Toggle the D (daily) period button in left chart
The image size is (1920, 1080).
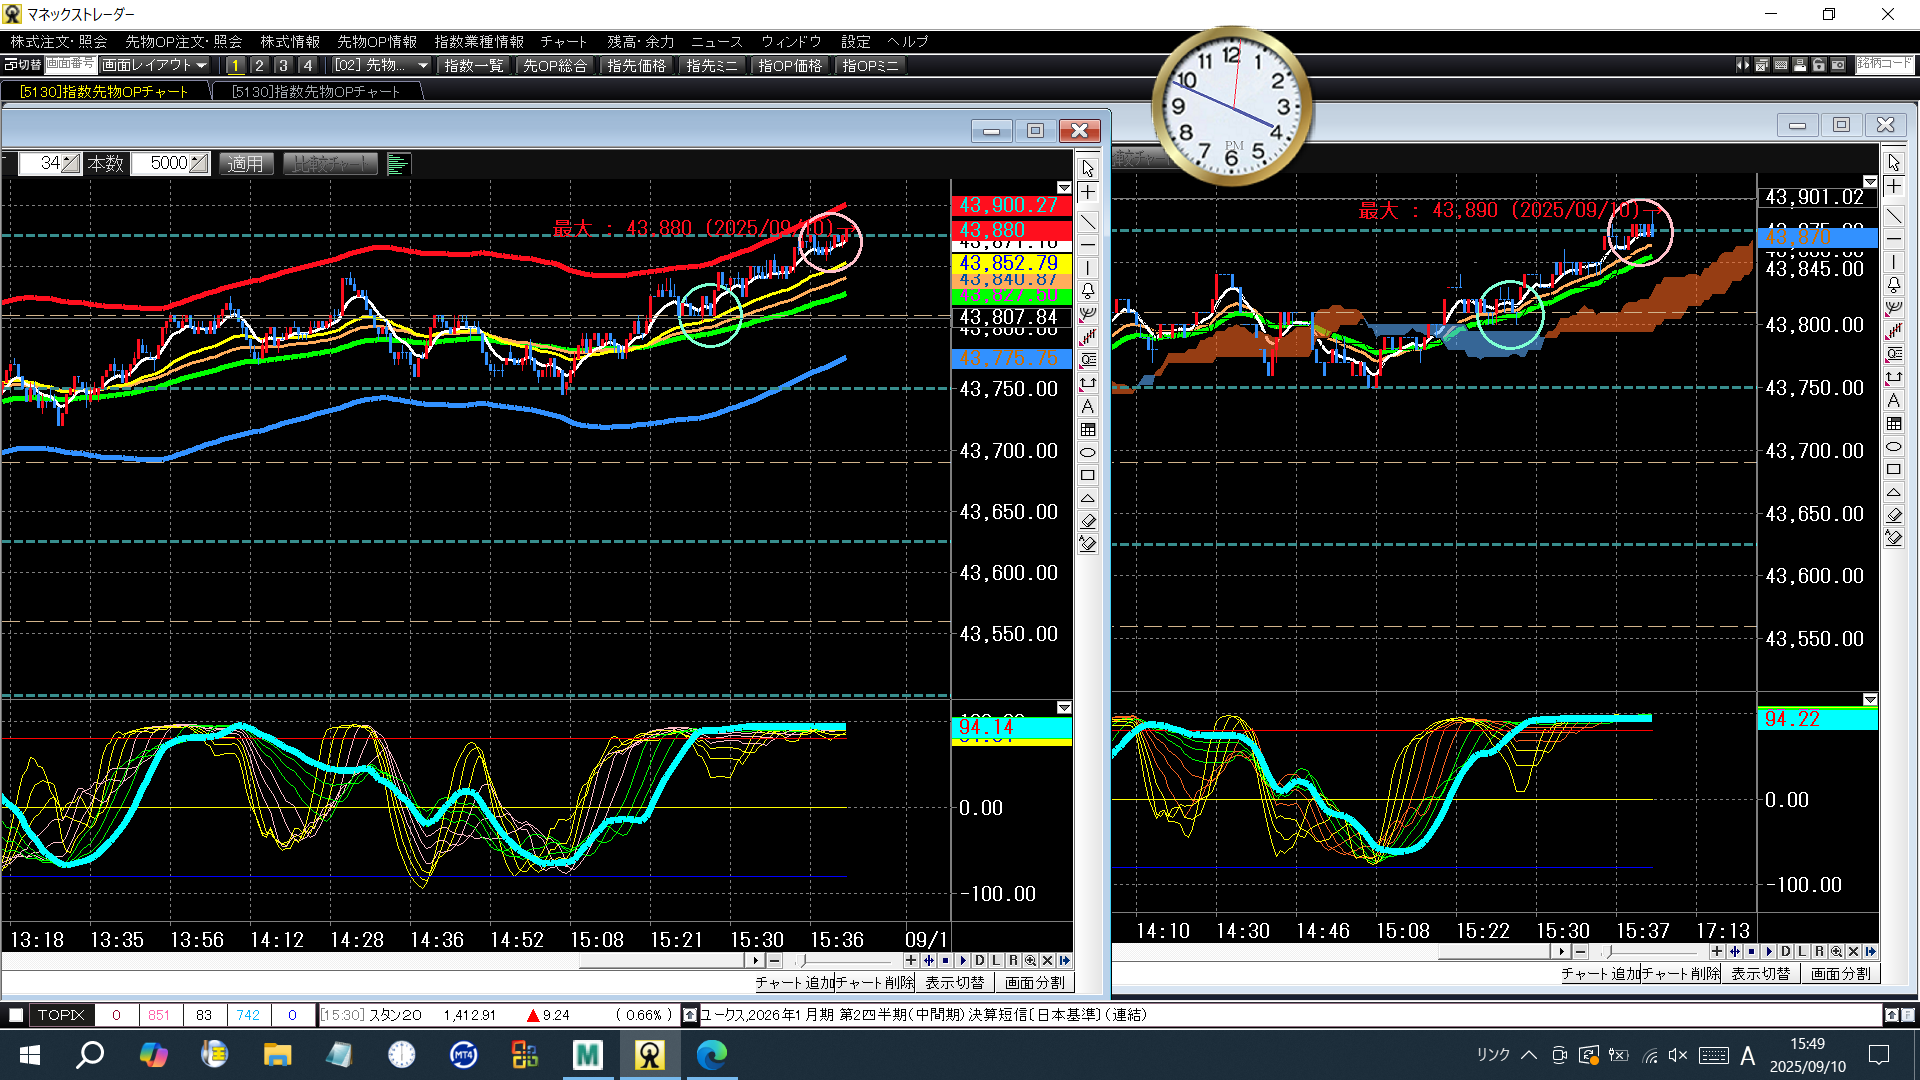[980, 961]
